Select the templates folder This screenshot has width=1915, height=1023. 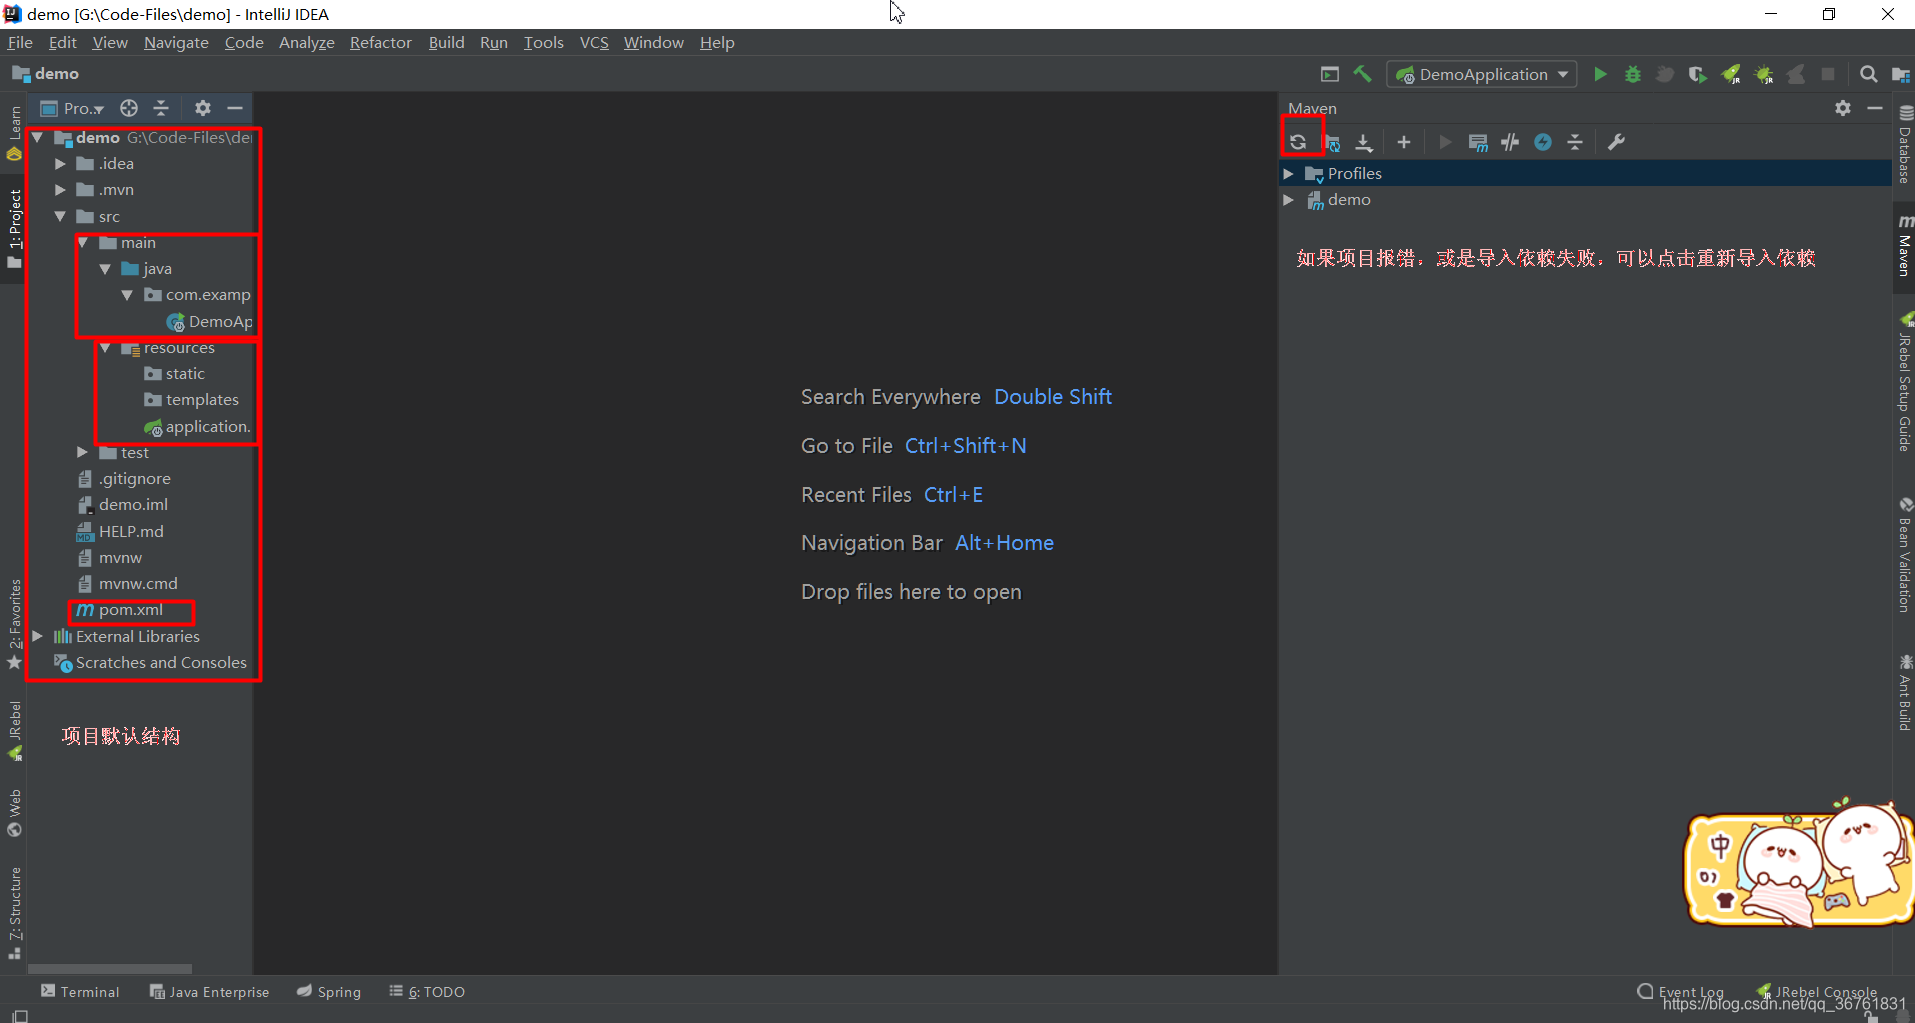coord(192,399)
